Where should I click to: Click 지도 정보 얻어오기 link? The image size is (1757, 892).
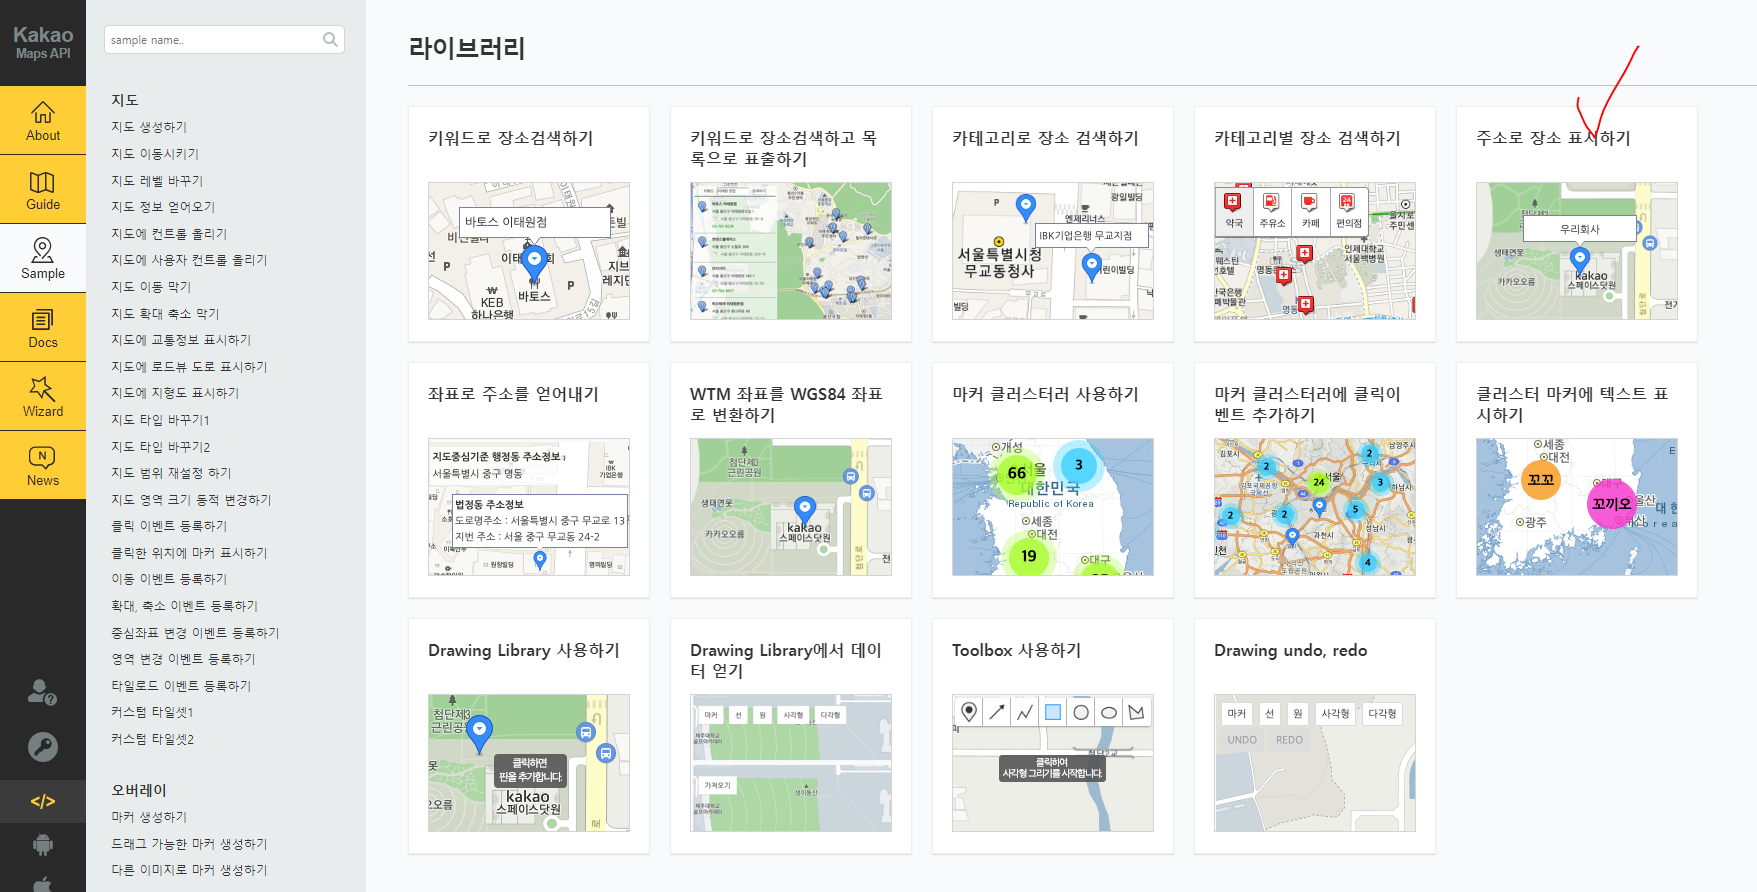(163, 207)
